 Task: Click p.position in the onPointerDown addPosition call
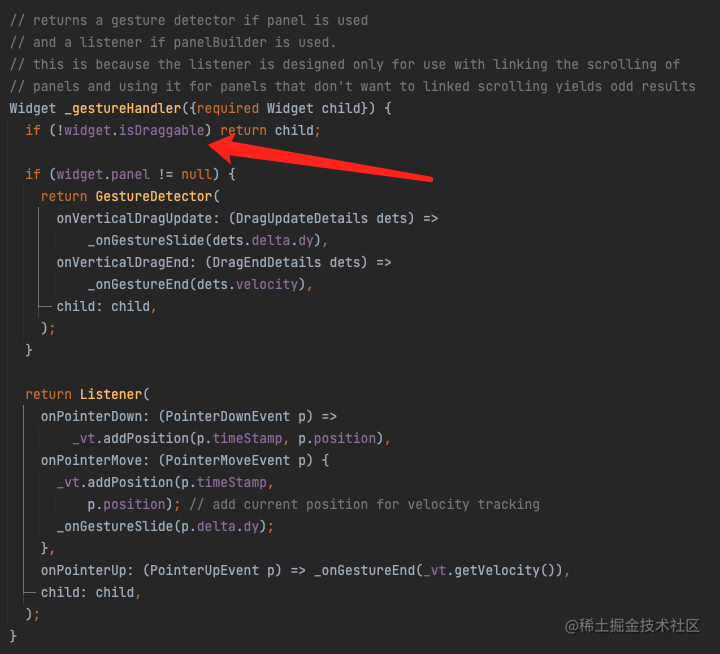(337, 439)
